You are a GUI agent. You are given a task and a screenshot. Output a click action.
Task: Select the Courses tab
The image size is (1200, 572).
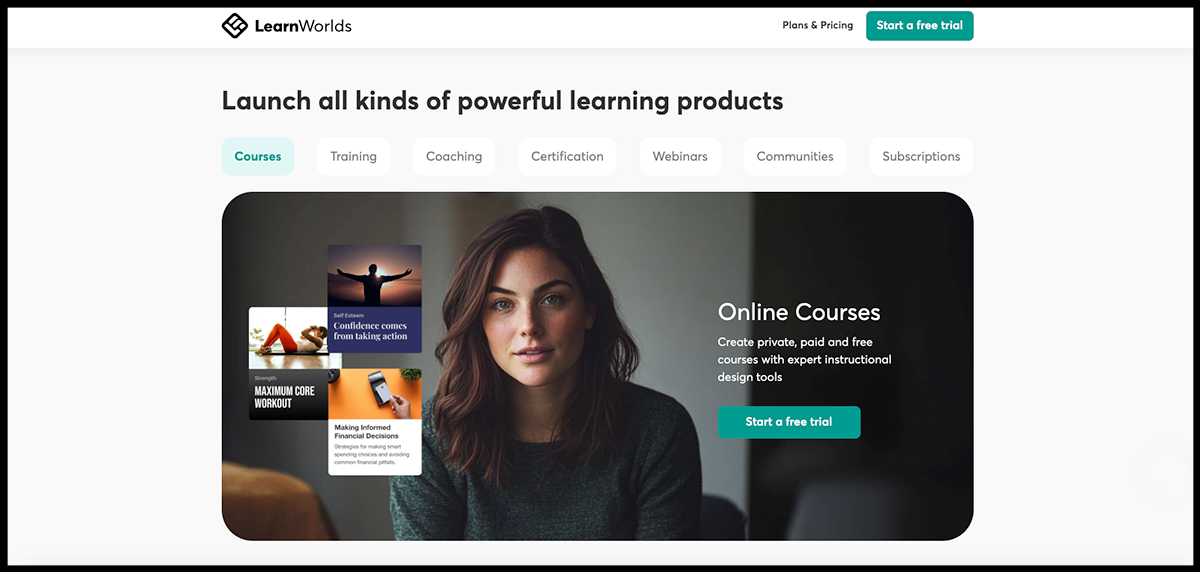258,156
